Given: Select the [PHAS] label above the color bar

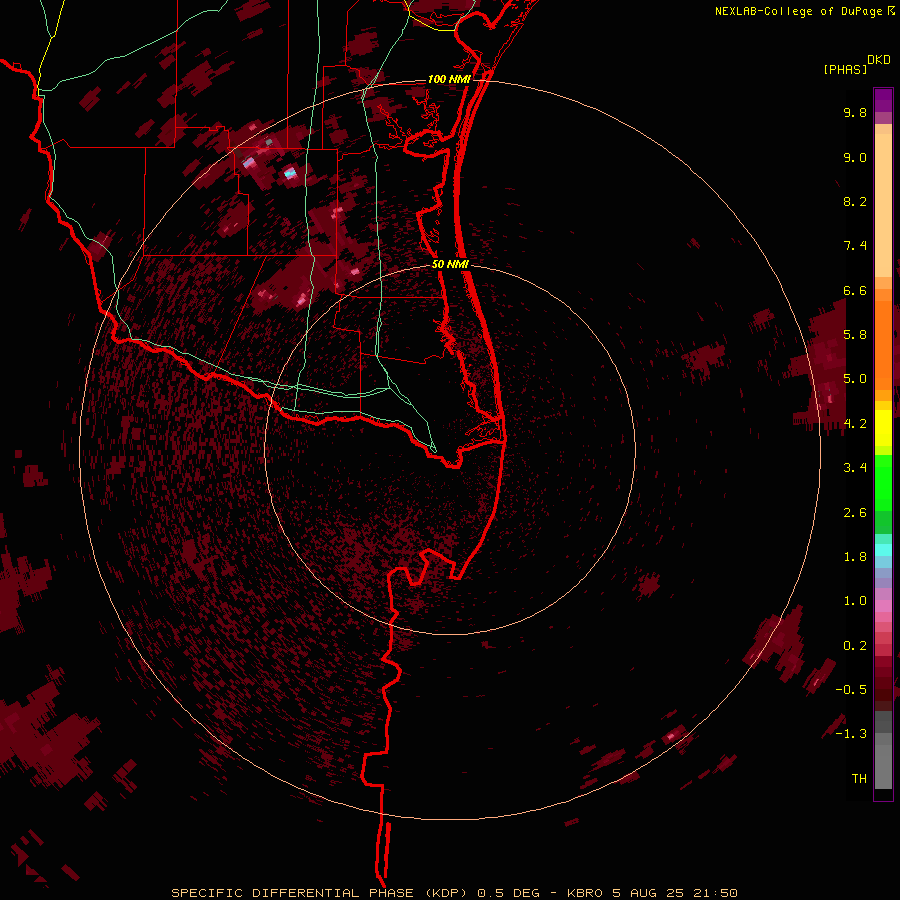Looking at the screenshot, I should click(845, 70).
